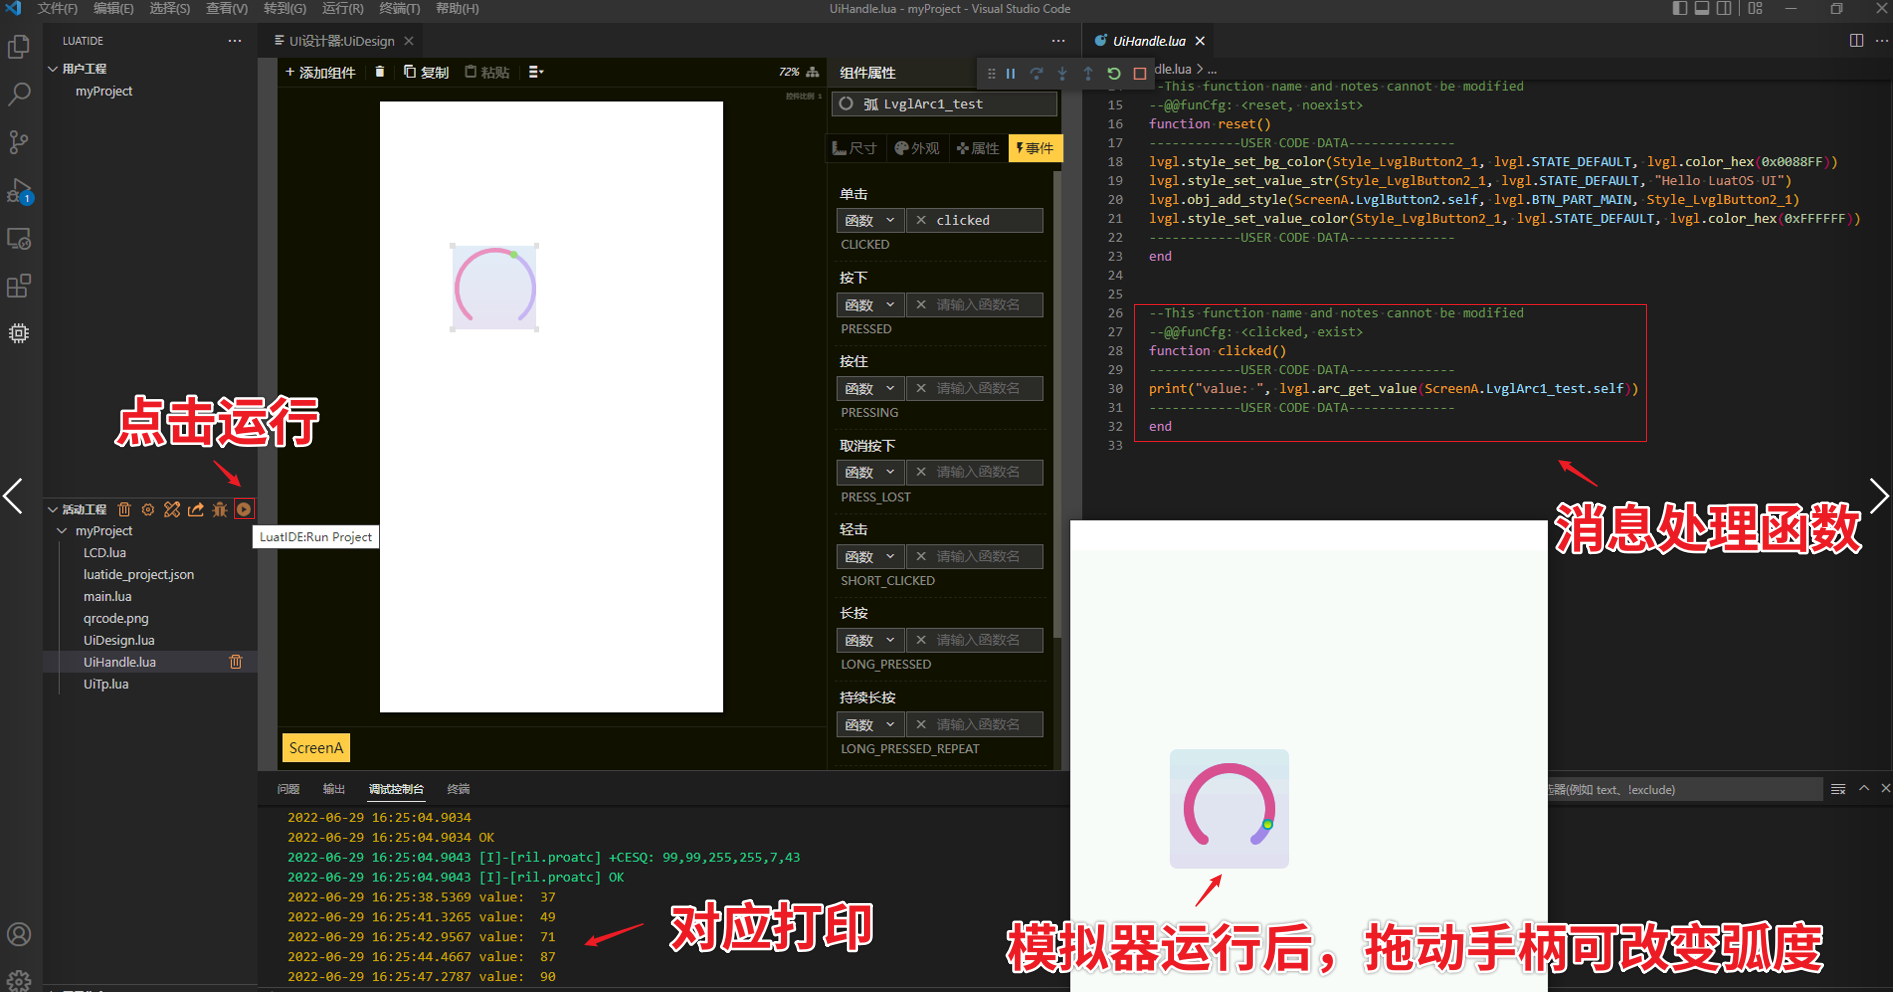Click the debug bug icon in active project header

[x=220, y=510]
